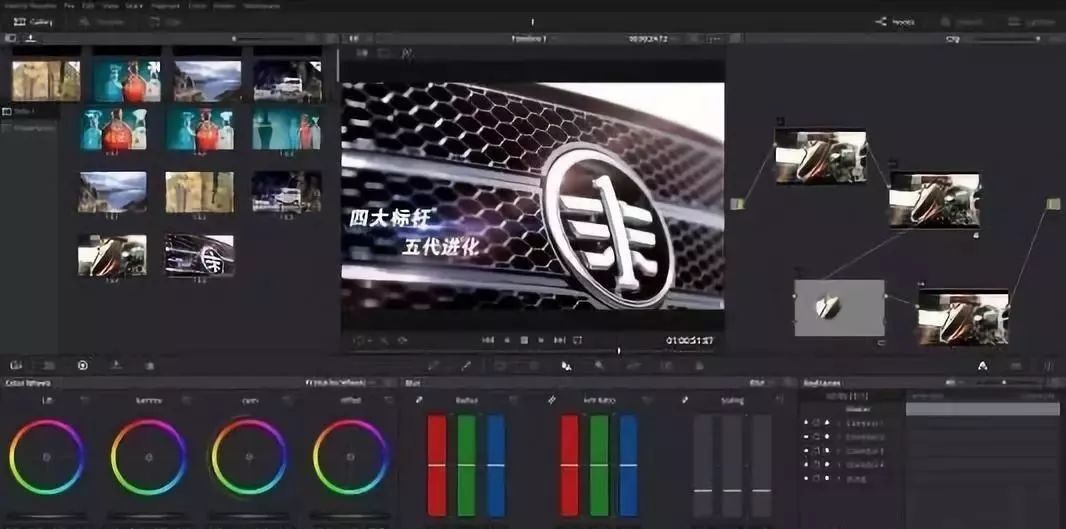Toggle auto keyframe for Corrector 3
The width and height of the screenshot is (1066, 529).
click(x=827, y=451)
